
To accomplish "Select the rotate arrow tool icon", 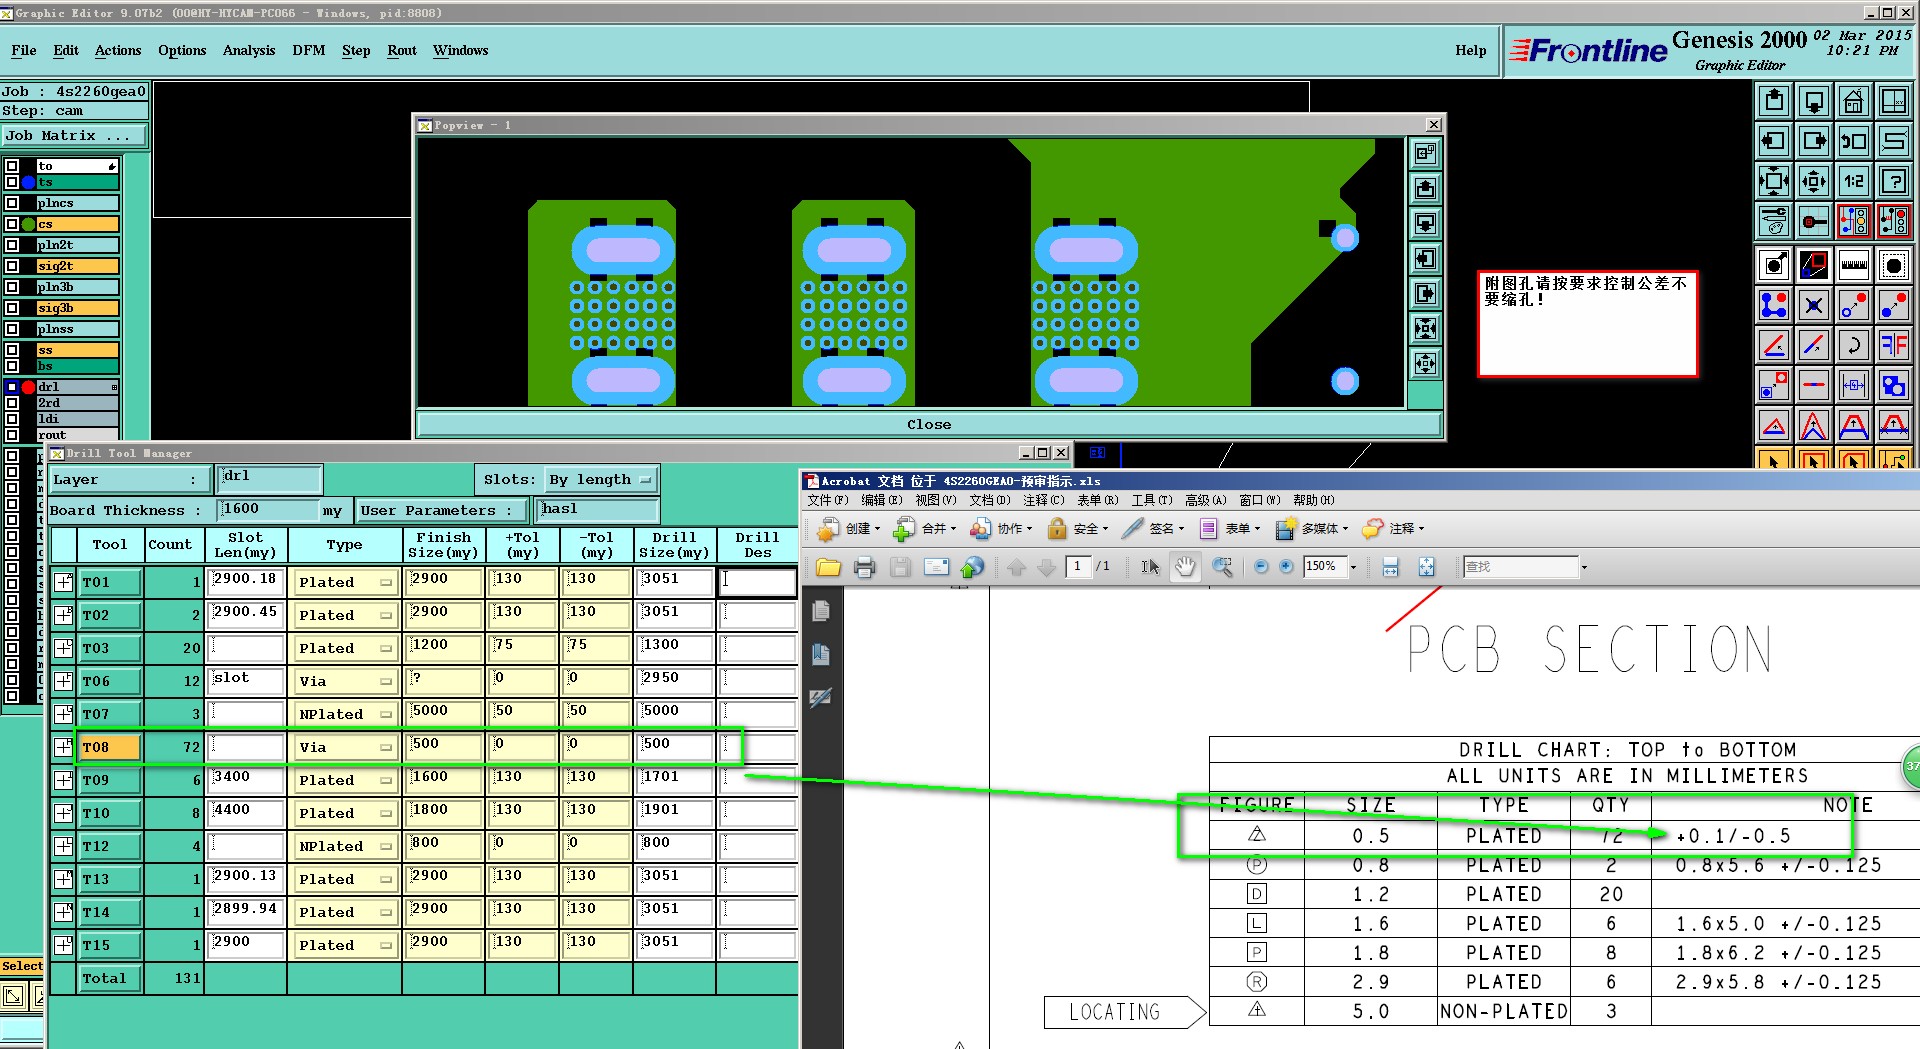I will click(x=1853, y=345).
